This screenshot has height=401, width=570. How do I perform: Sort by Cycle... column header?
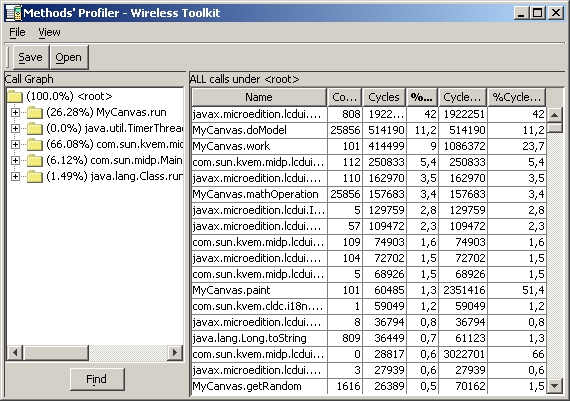click(462, 97)
